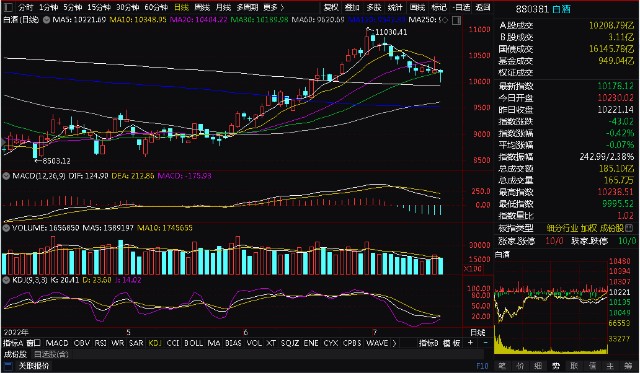Click the VOLUME indicator settings circle icon

click(x=6, y=228)
